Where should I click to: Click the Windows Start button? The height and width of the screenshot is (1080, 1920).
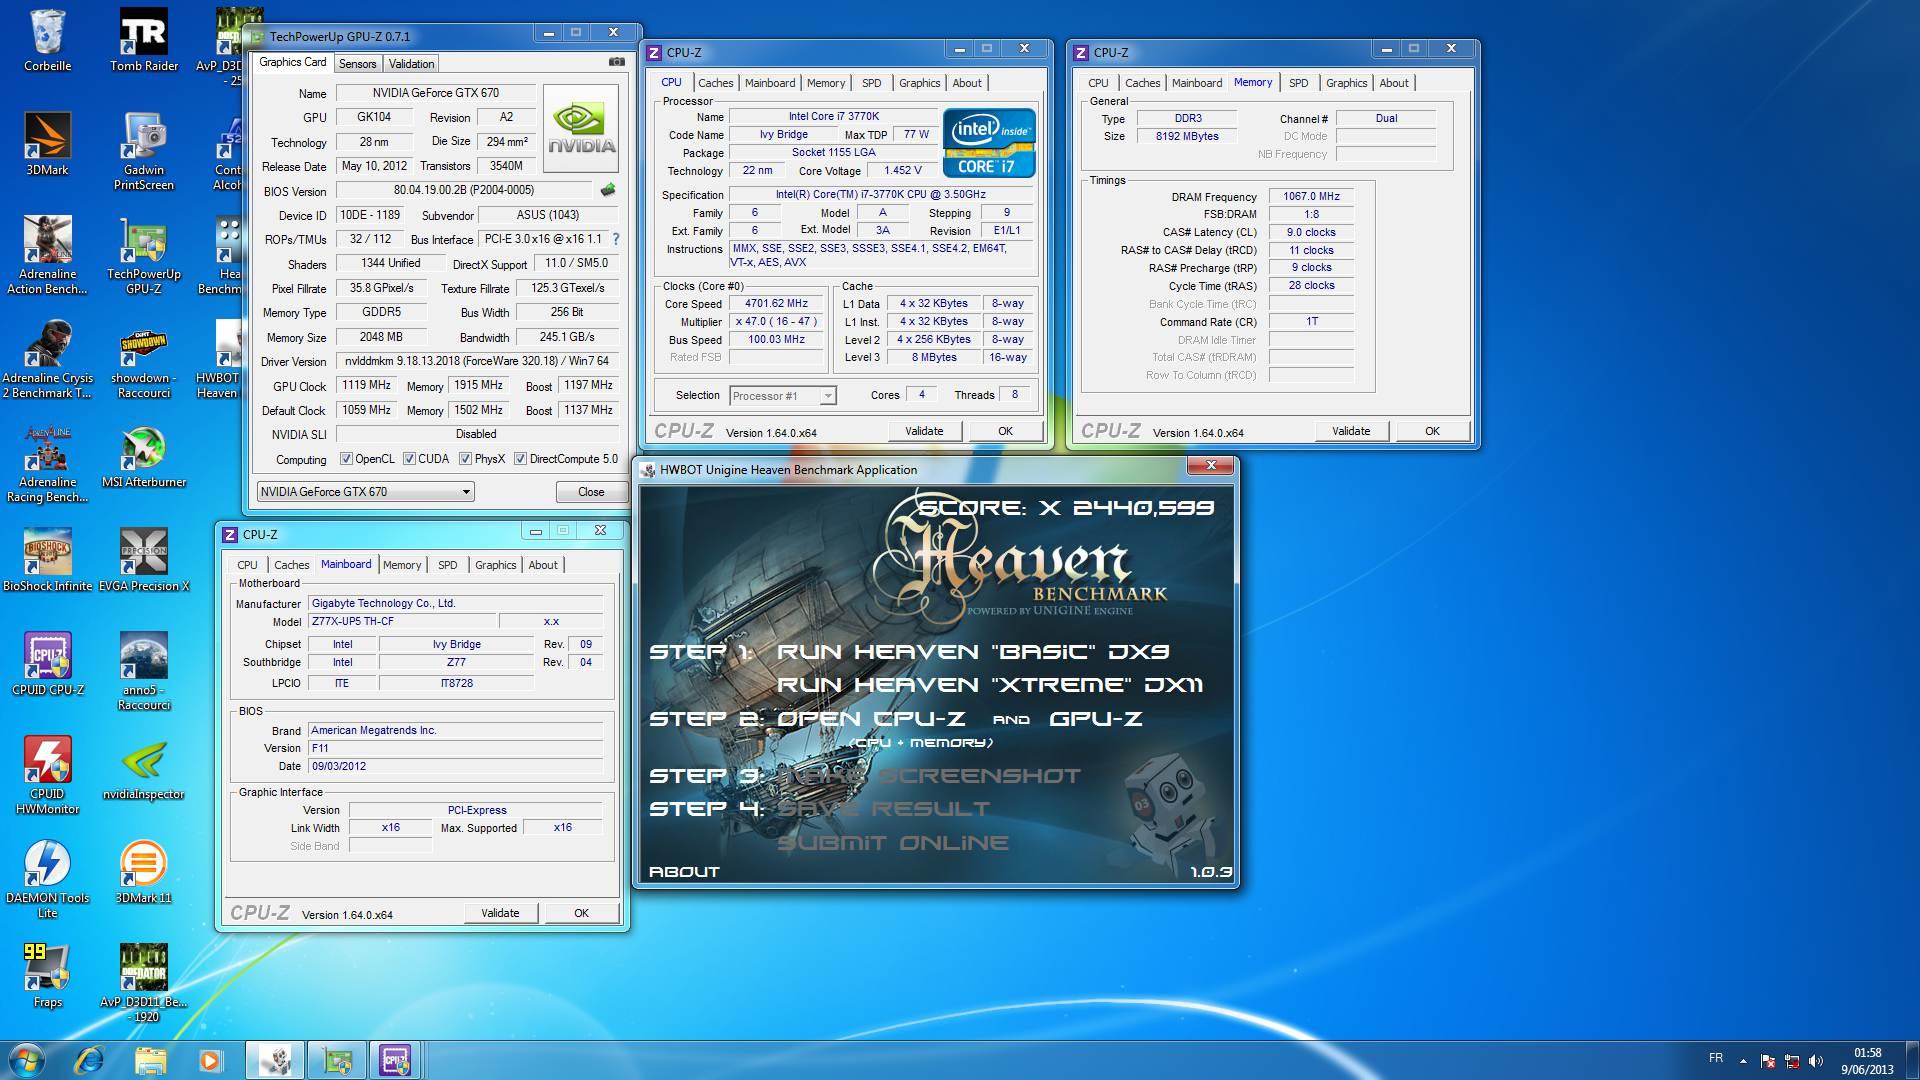pos(27,1060)
